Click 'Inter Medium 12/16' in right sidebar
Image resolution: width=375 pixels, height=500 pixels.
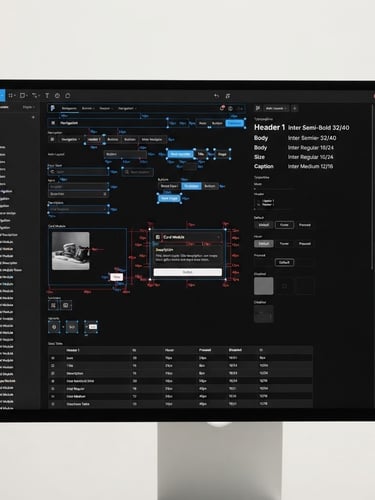(310, 166)
